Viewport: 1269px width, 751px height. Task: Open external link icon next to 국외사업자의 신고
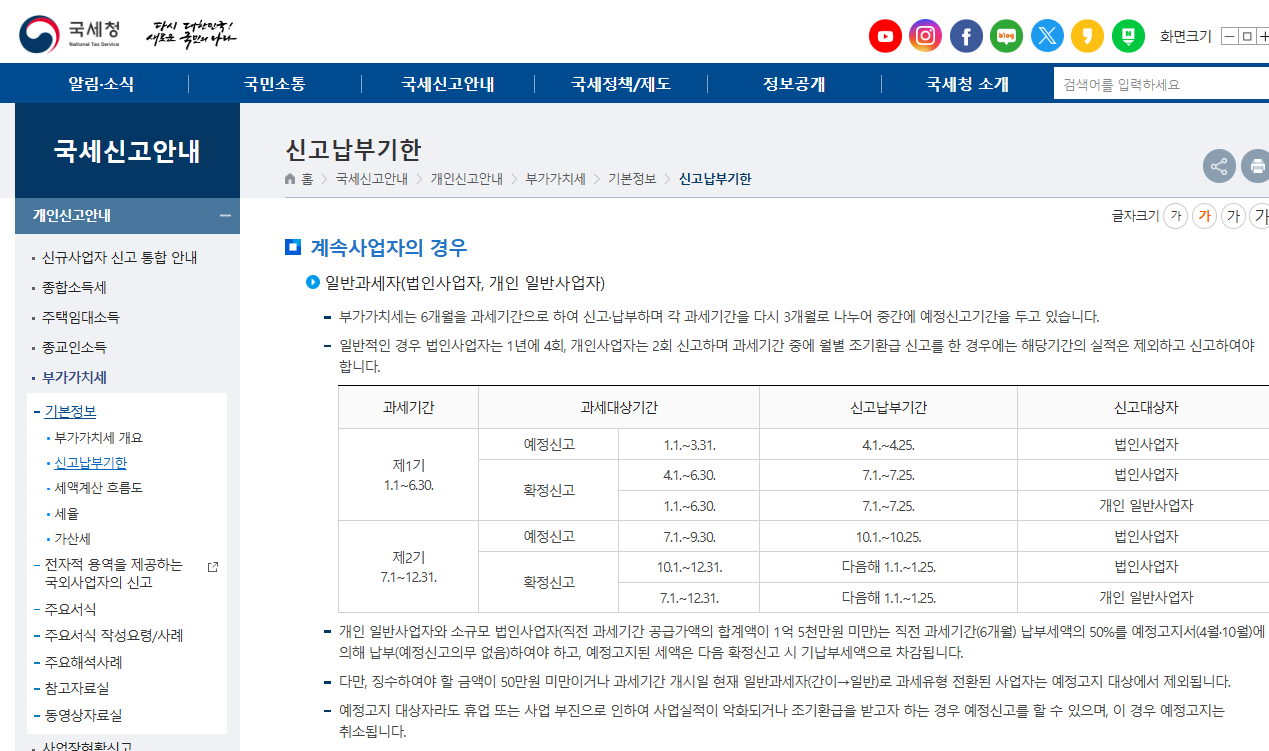[212, 567]
